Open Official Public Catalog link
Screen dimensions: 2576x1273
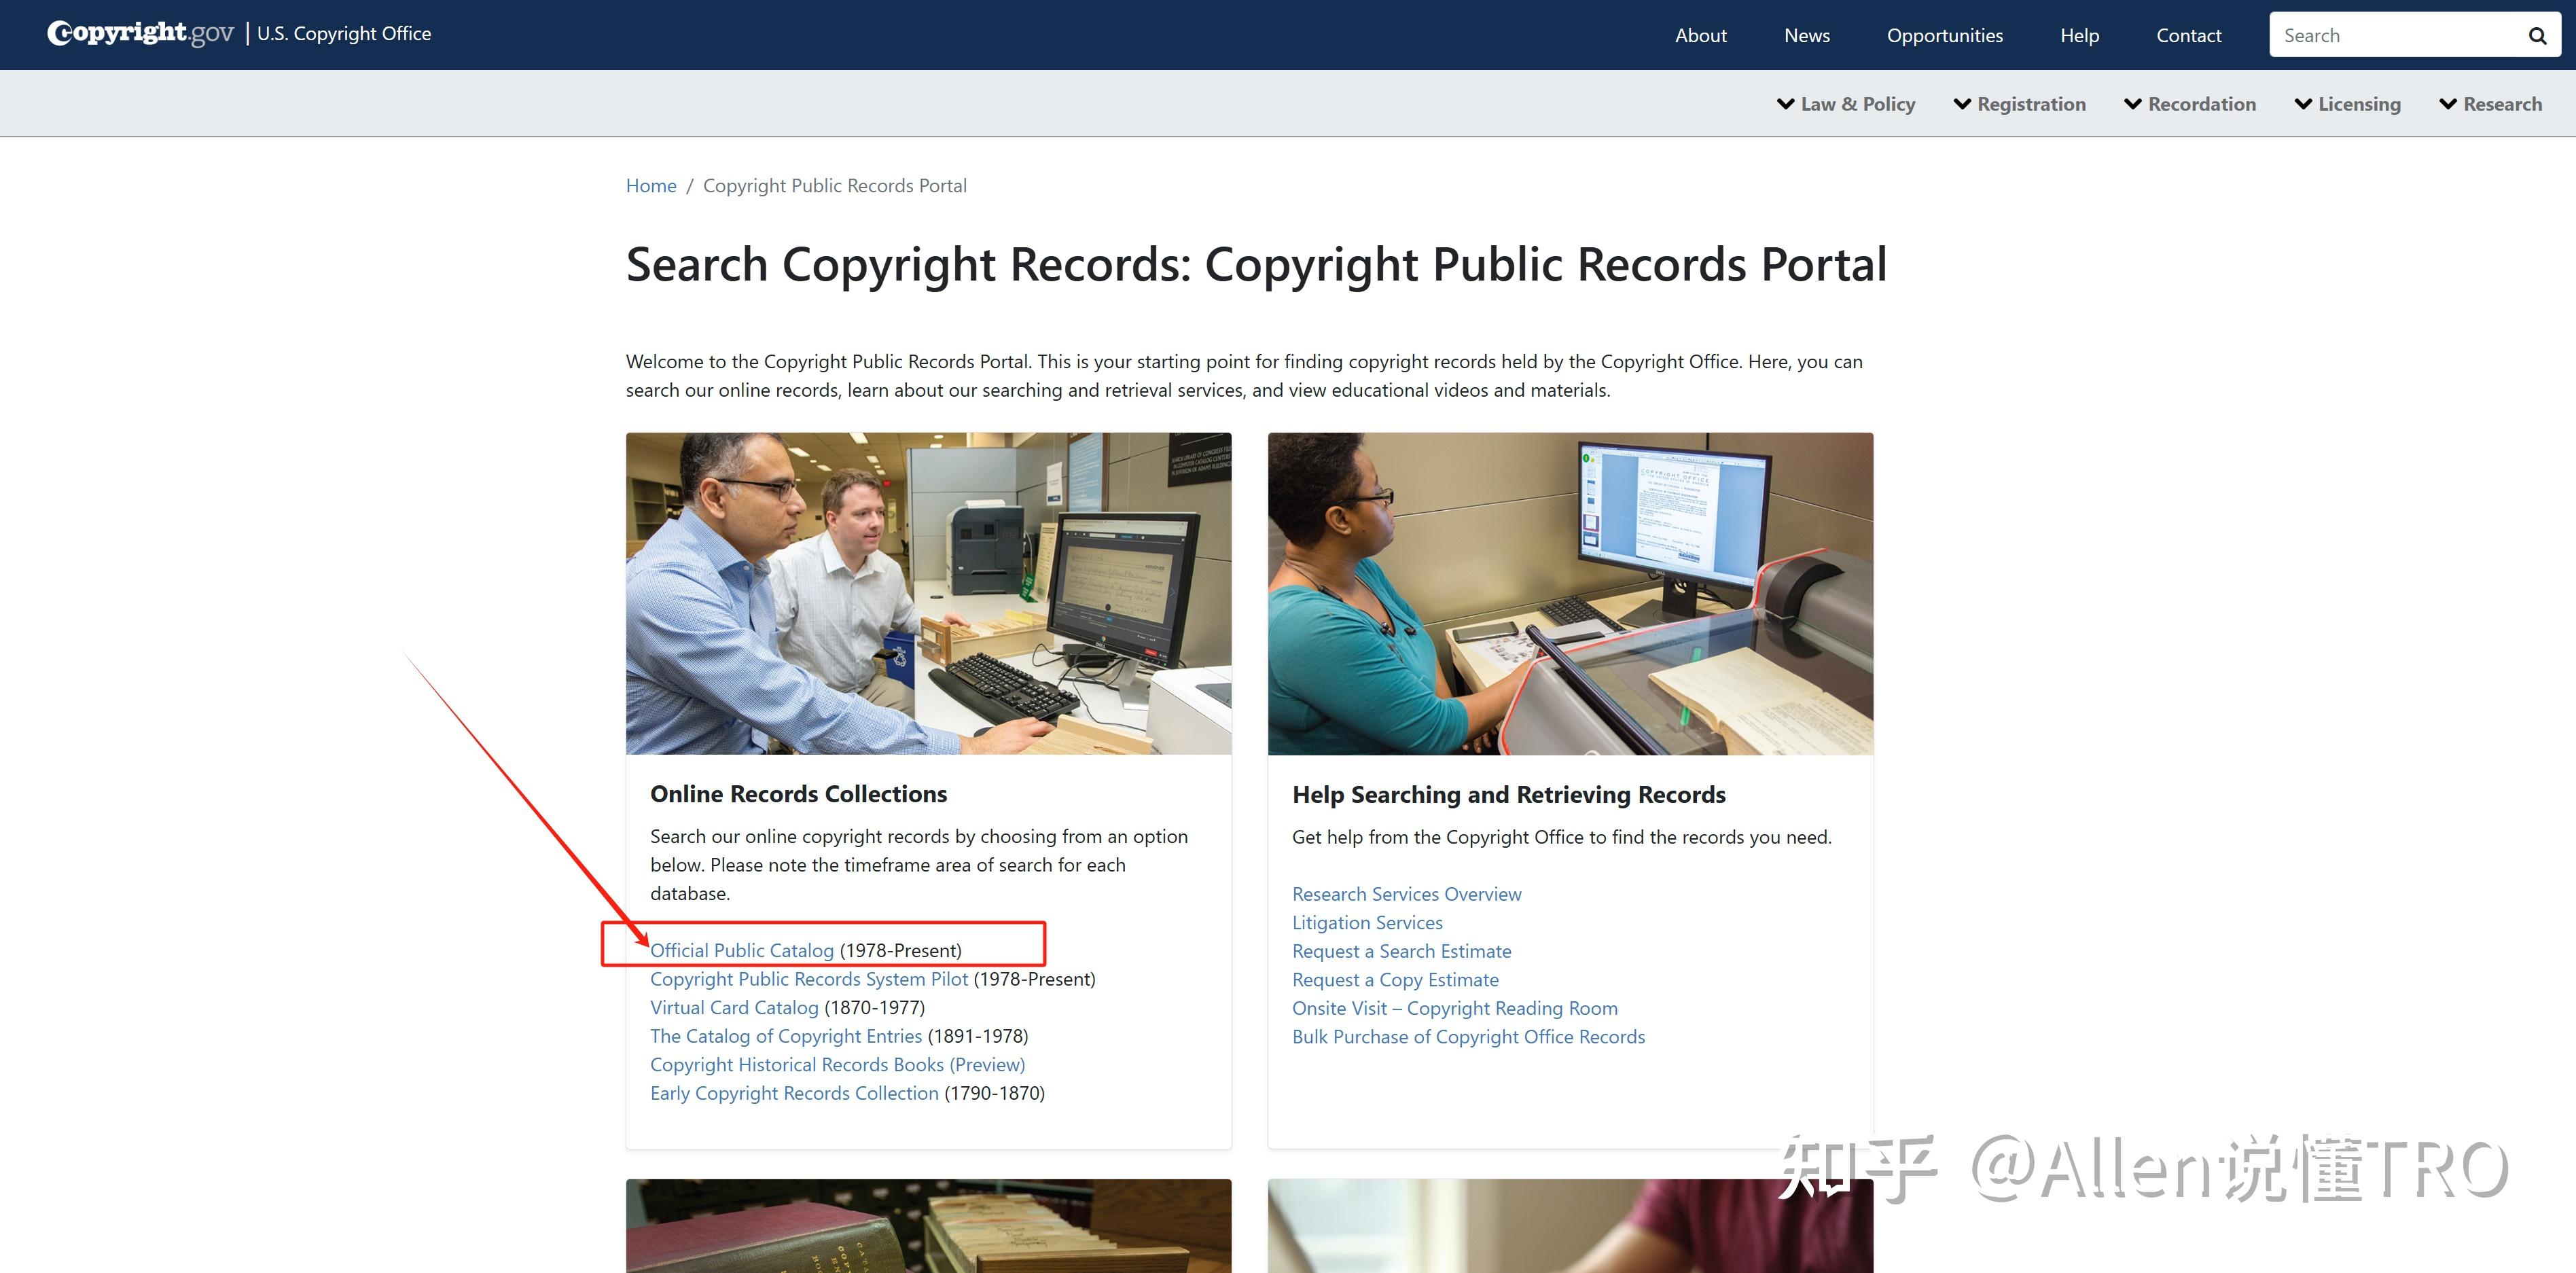pyautogui.click(x=741, y=950)
